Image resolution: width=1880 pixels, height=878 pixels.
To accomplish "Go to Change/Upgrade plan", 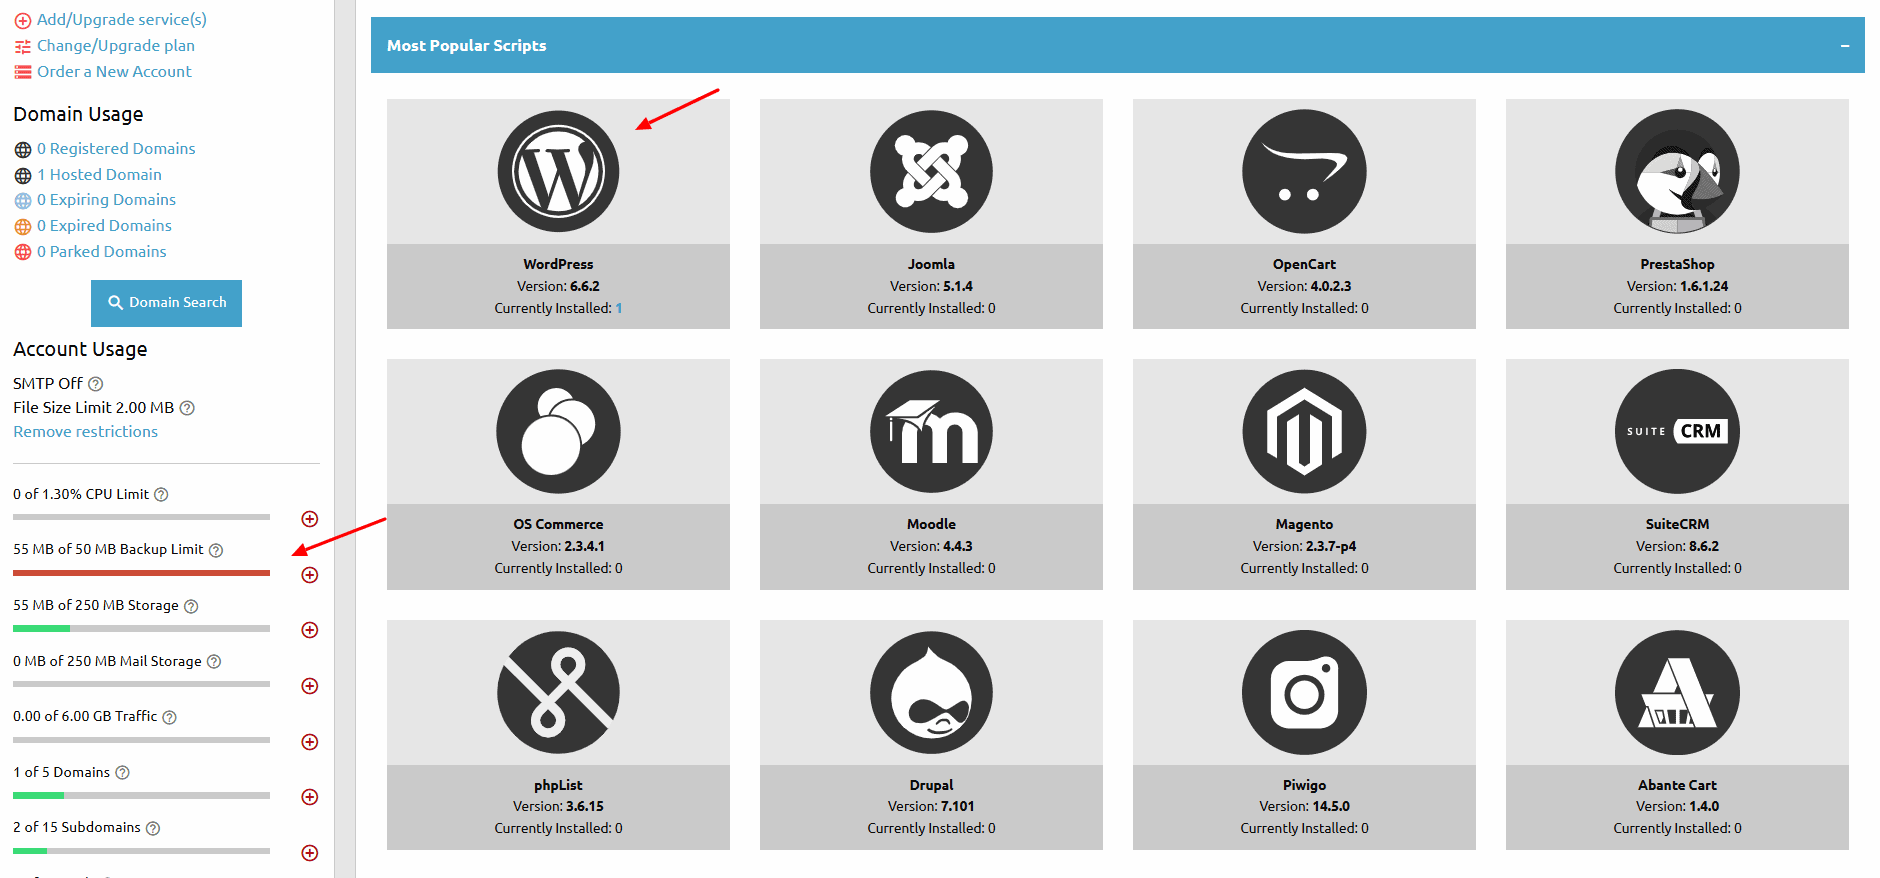I will coord(115,46).
